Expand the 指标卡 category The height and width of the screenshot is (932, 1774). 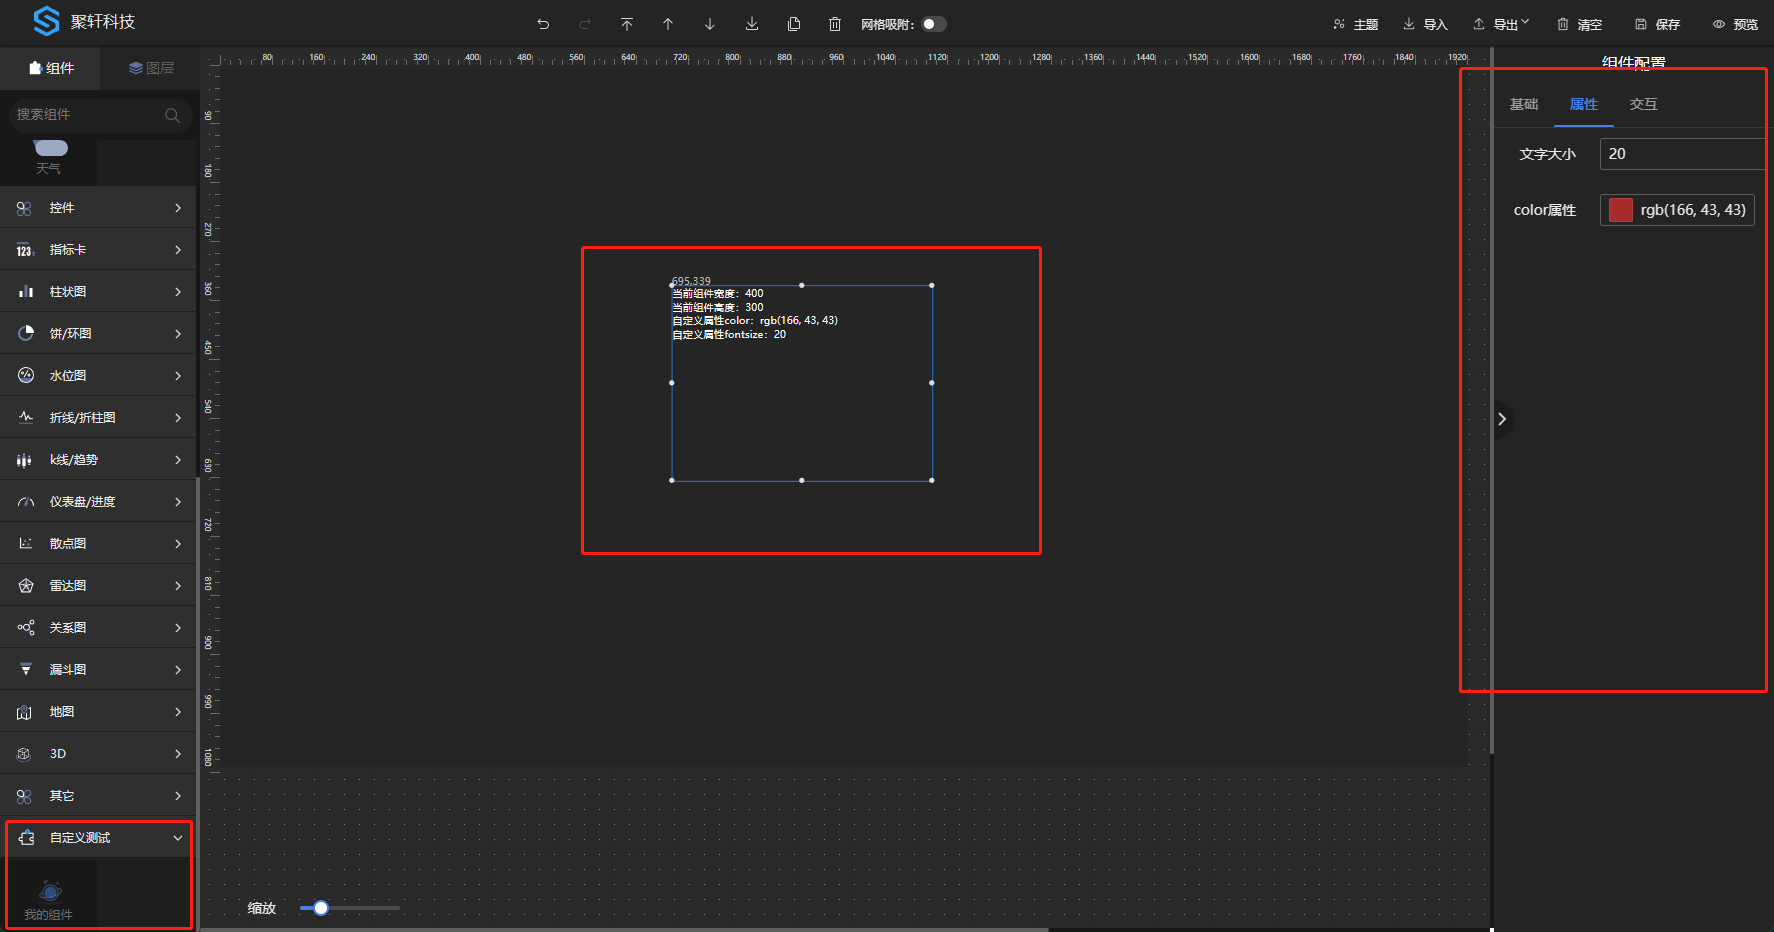(98, 250)
